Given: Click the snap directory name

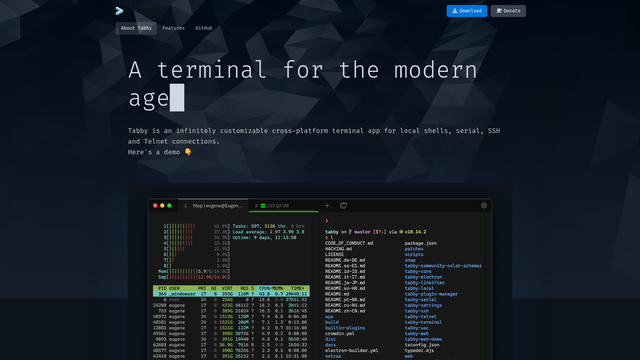Looking at the screenshot, I should [x=410, y=260].
